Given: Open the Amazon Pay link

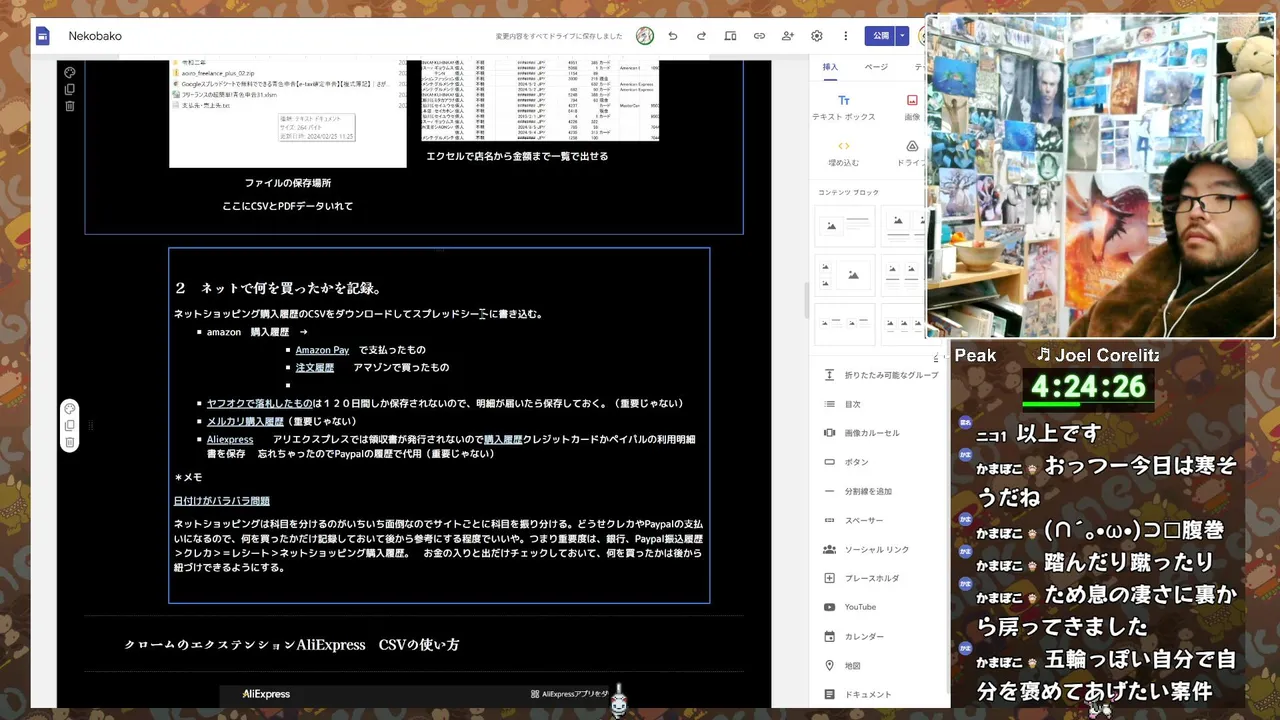Looking at the screenshot, I should pyautogui.click(x=322, y=350).
